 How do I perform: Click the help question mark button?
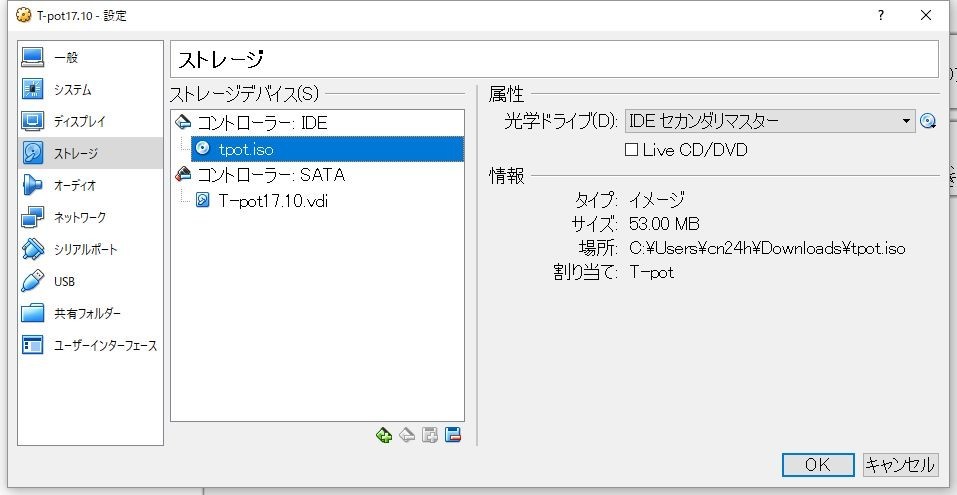coord(881,16)
